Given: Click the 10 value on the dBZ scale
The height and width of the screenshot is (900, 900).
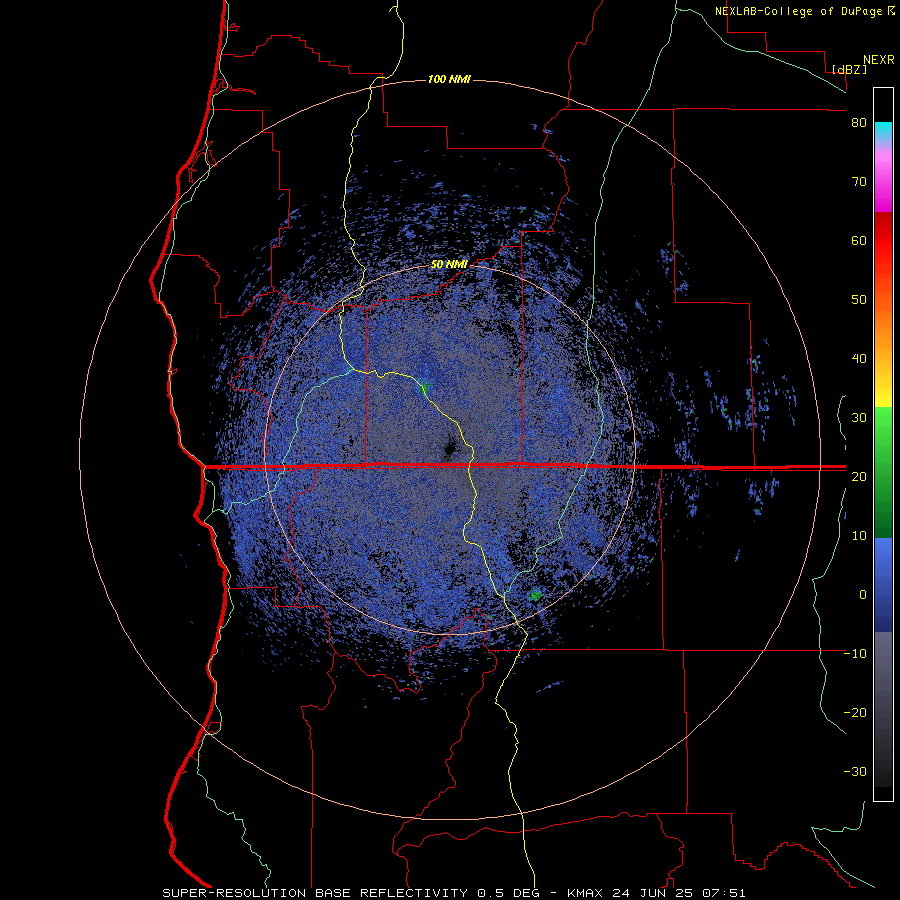Looking at the screenshot, I should click(x=859, y=536).
